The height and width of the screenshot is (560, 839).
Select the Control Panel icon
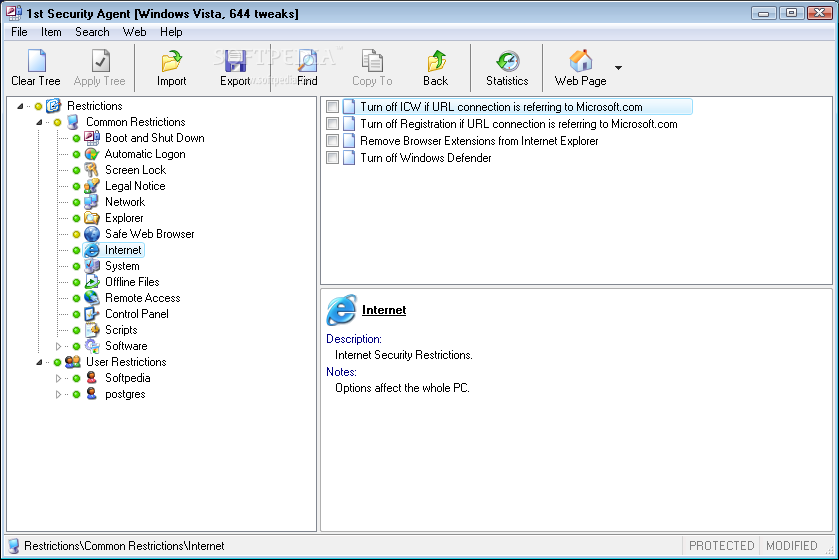pyautogui.click(x=92, y=314)
